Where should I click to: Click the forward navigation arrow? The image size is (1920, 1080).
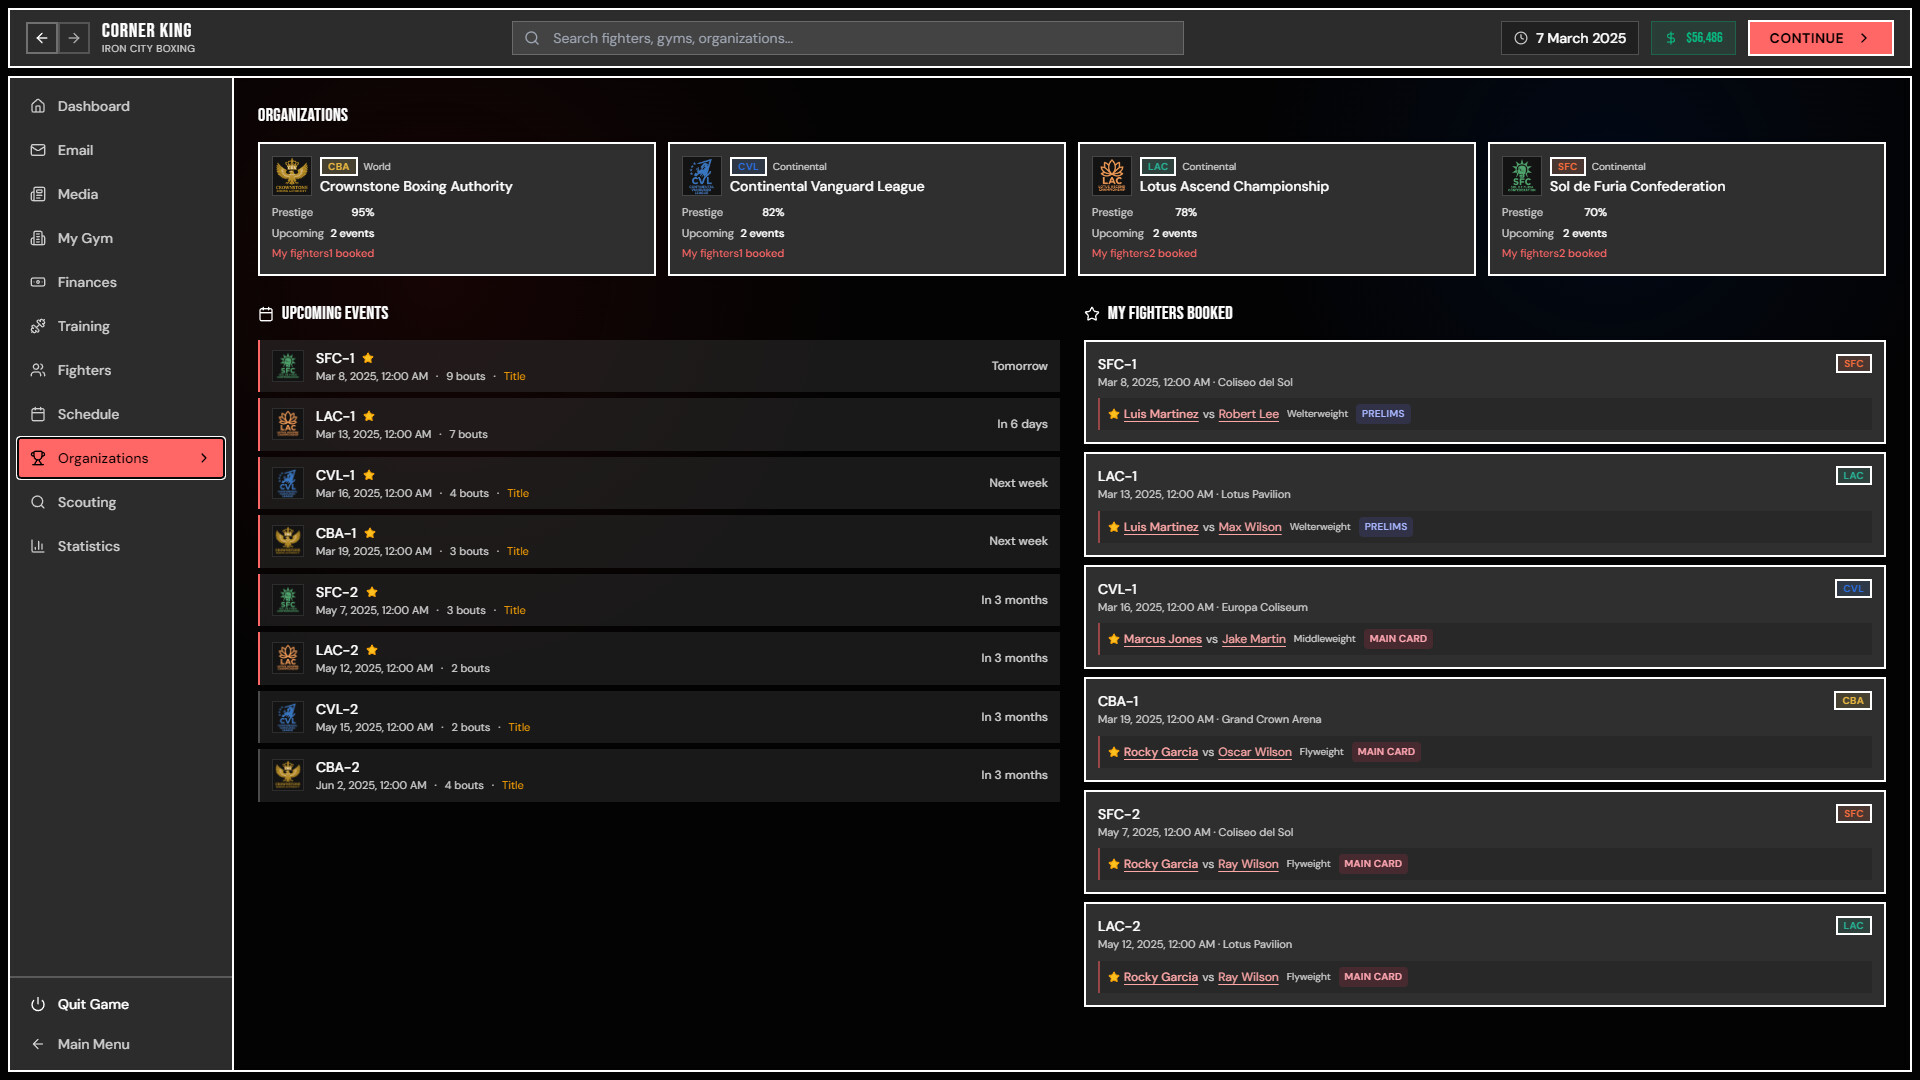tap(75, 38)
